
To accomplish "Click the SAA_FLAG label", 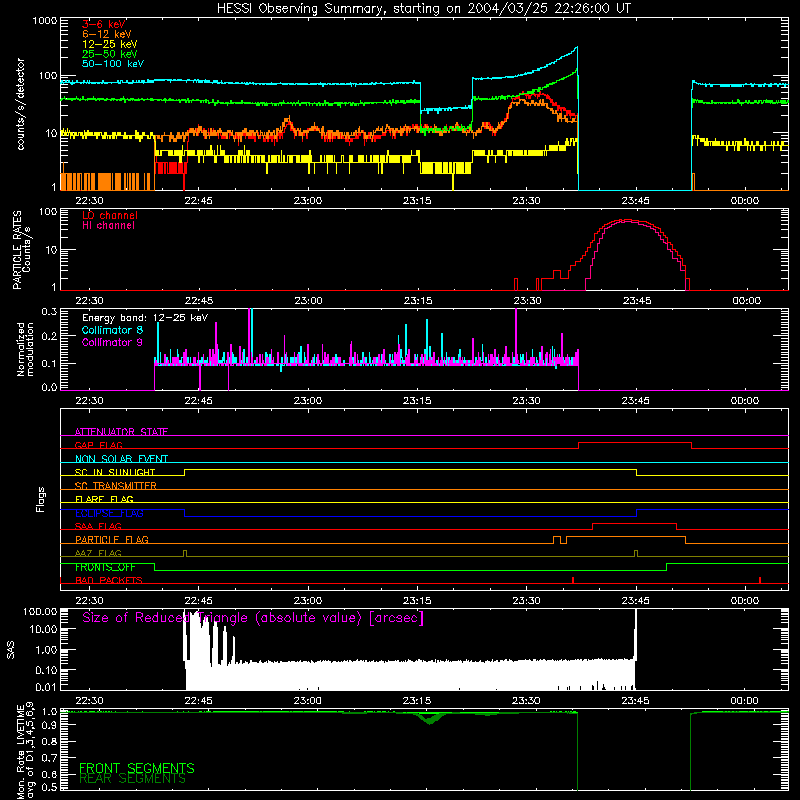I will tap(98, 526).
